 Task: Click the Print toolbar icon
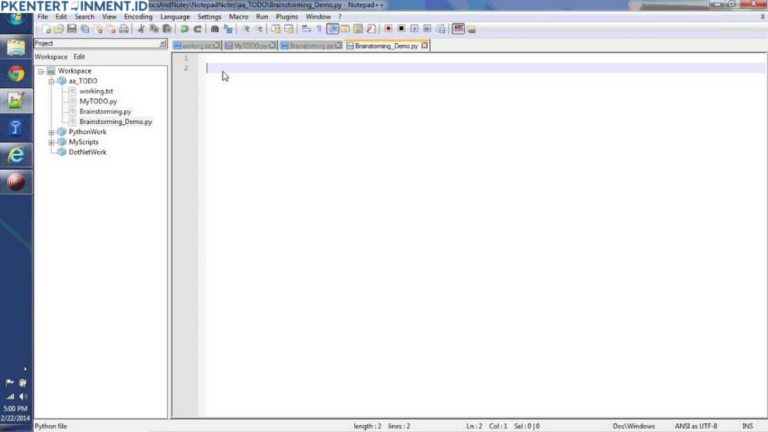(124, 29)
